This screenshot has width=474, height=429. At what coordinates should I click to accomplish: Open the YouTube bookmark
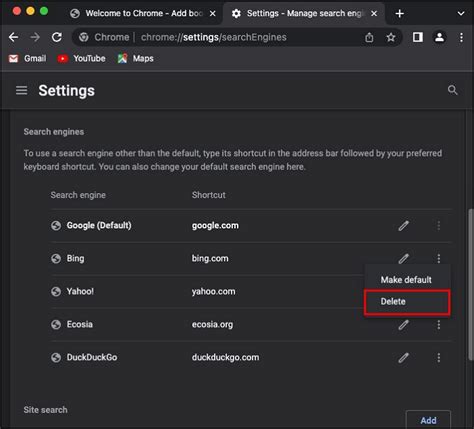click(x=81, y=59)
